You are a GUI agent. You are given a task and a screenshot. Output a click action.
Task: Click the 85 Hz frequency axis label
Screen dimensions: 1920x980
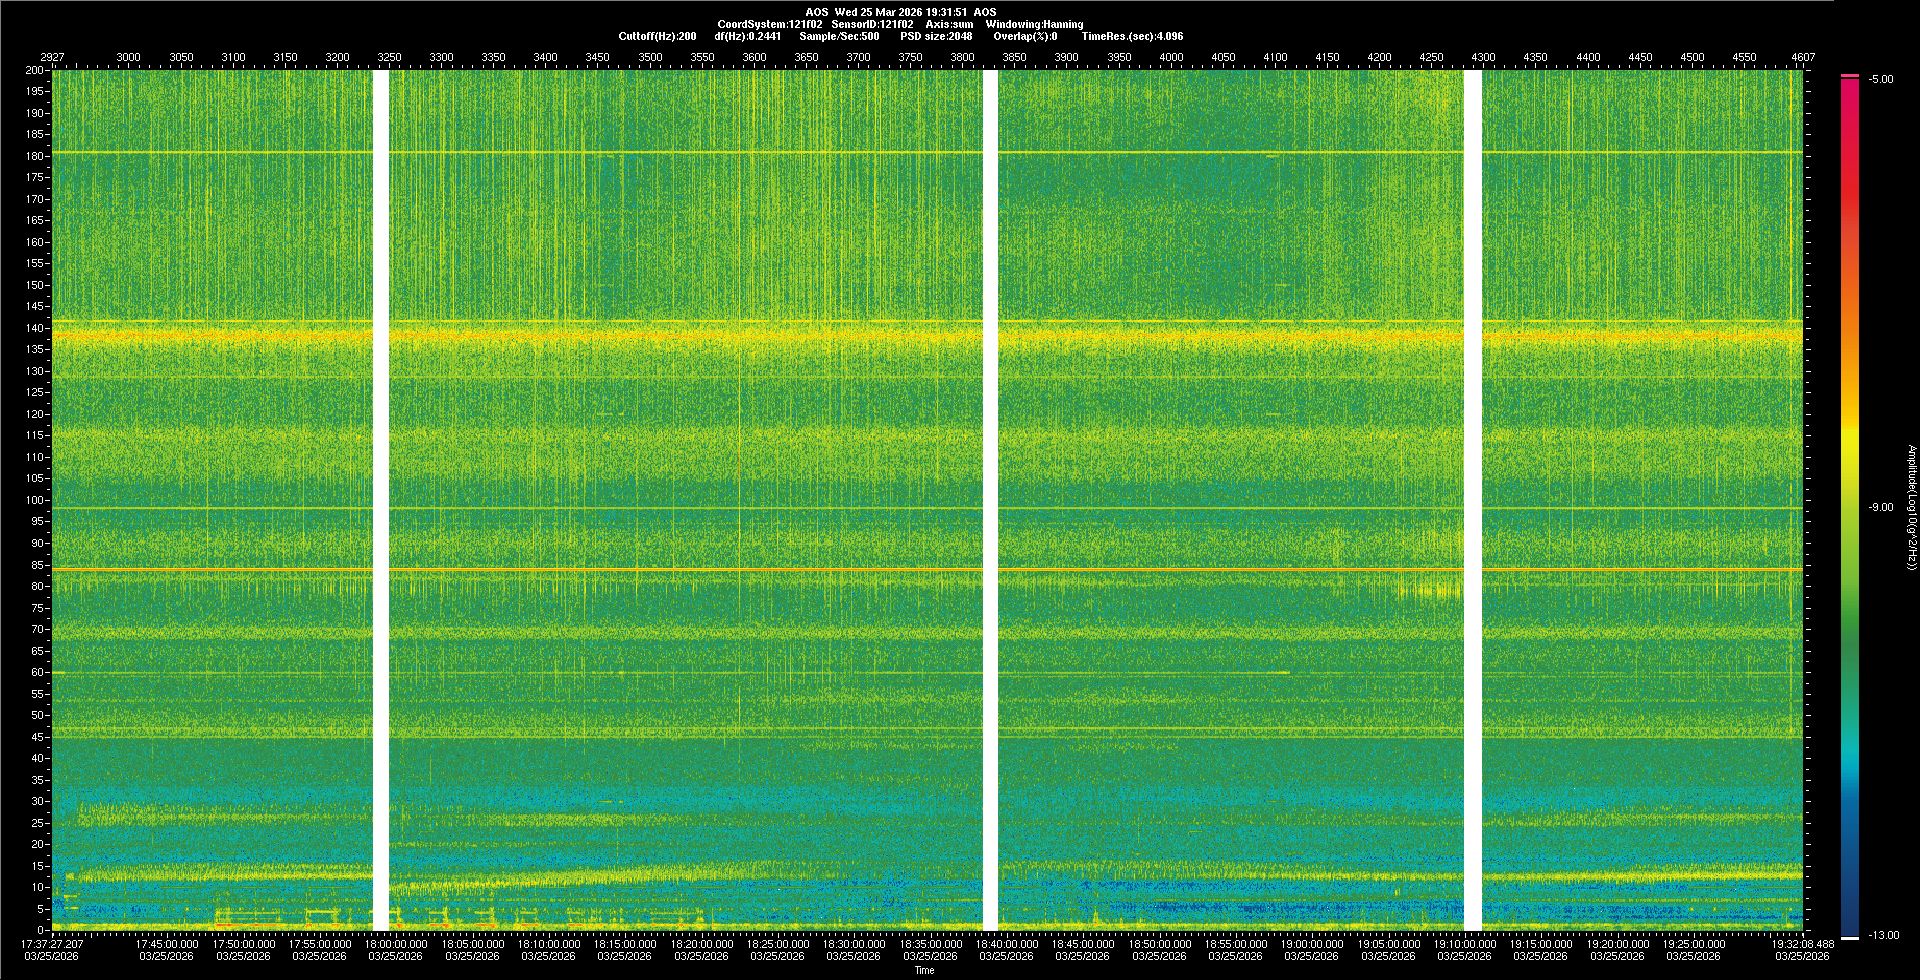pos(37,565)
